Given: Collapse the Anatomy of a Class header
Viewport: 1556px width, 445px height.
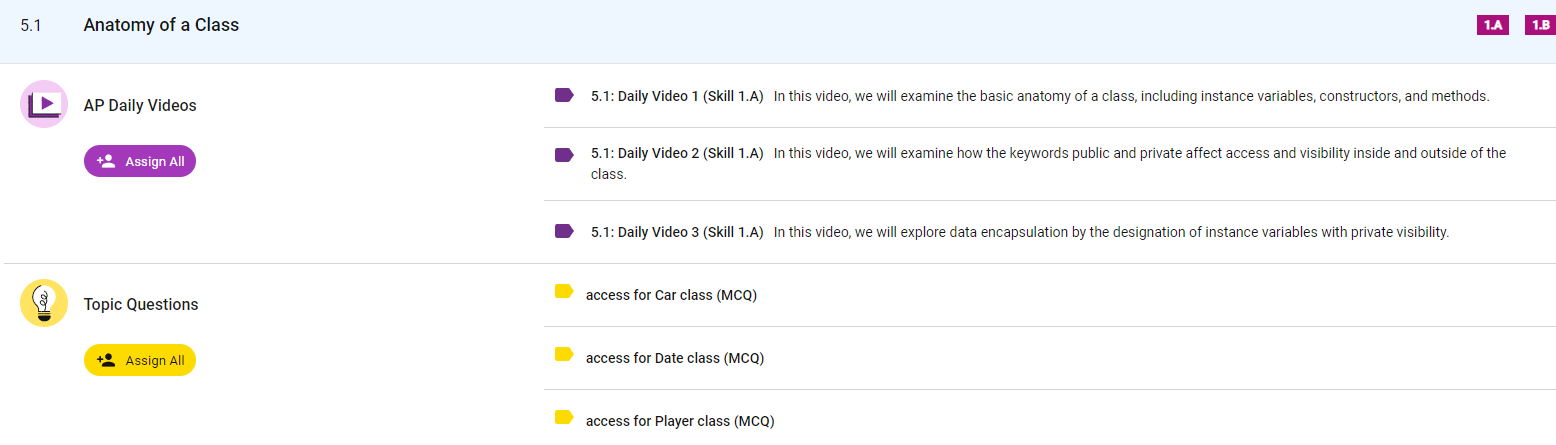Looking at the screenshot, I should tap(161, 25).
